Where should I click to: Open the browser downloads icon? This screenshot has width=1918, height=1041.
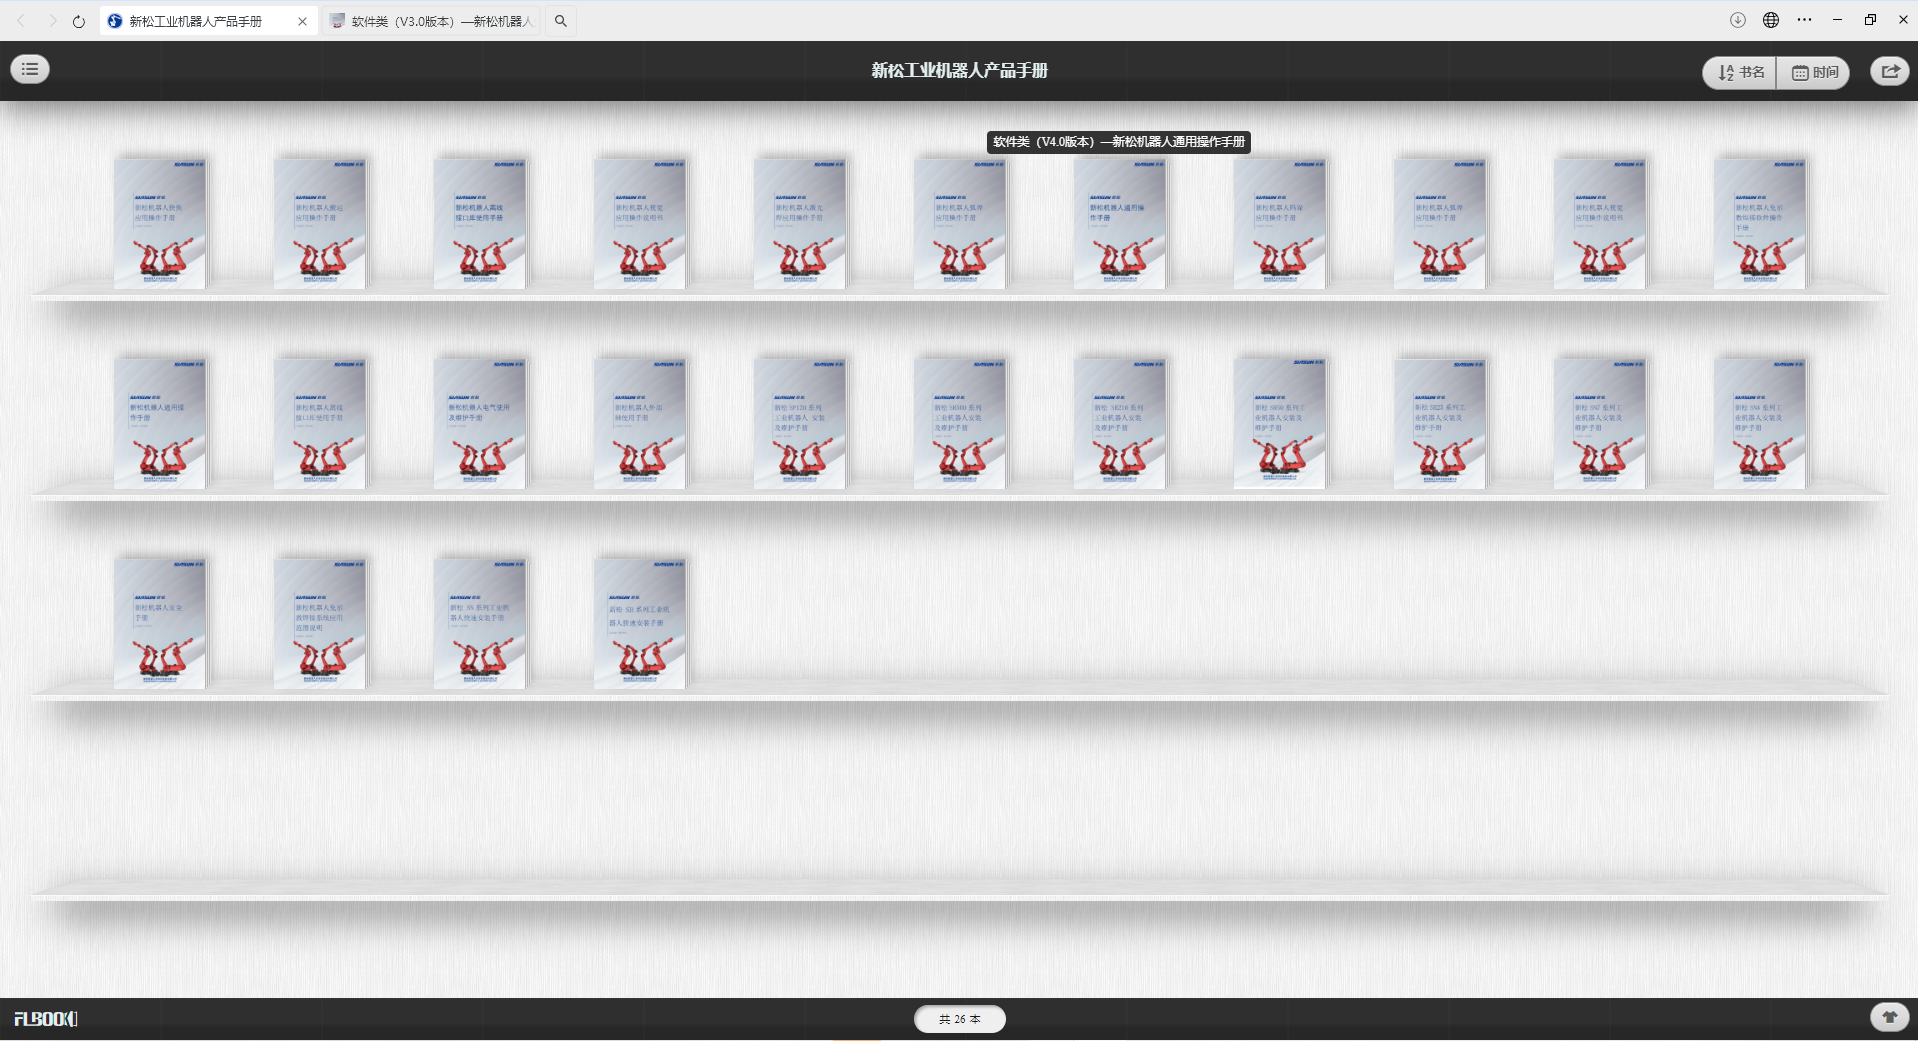coord(1738,20)
